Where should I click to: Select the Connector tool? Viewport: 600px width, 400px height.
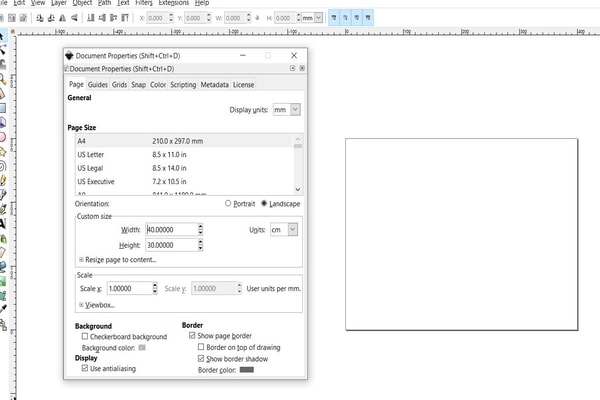(3, 325)
